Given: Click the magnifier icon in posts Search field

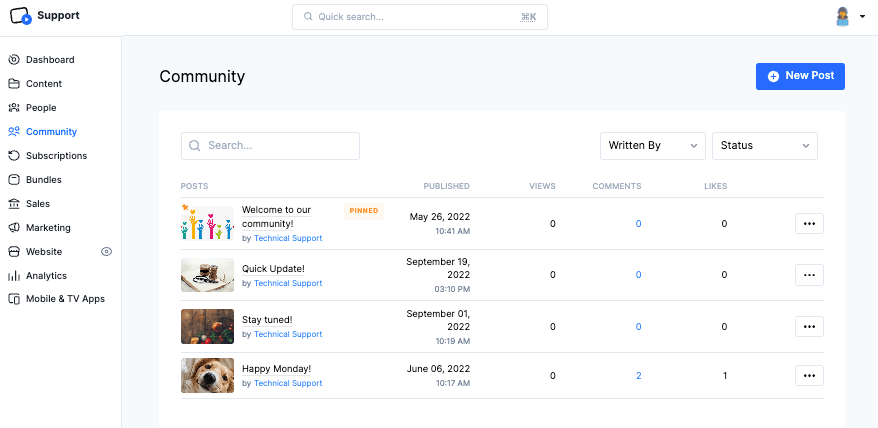Looking at the screenshot, I should pos(195,146).
